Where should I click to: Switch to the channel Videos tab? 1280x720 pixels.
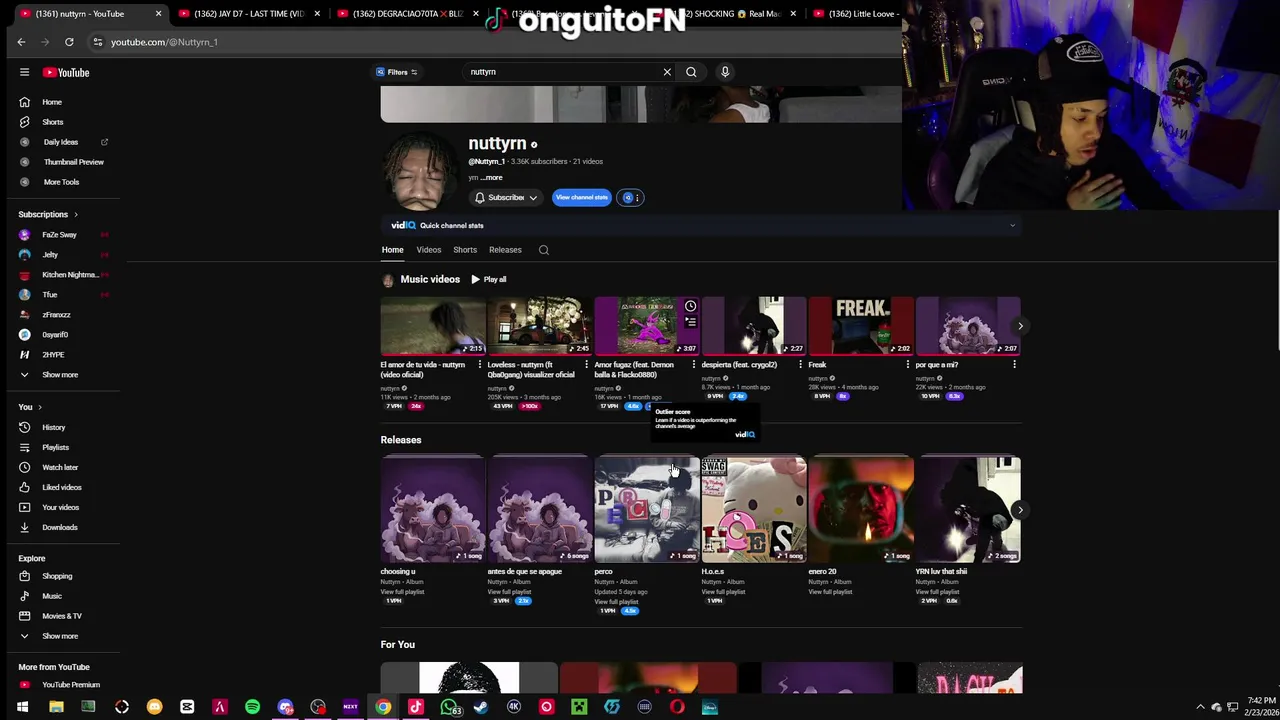pyautogui.click(x=428, y=250)
